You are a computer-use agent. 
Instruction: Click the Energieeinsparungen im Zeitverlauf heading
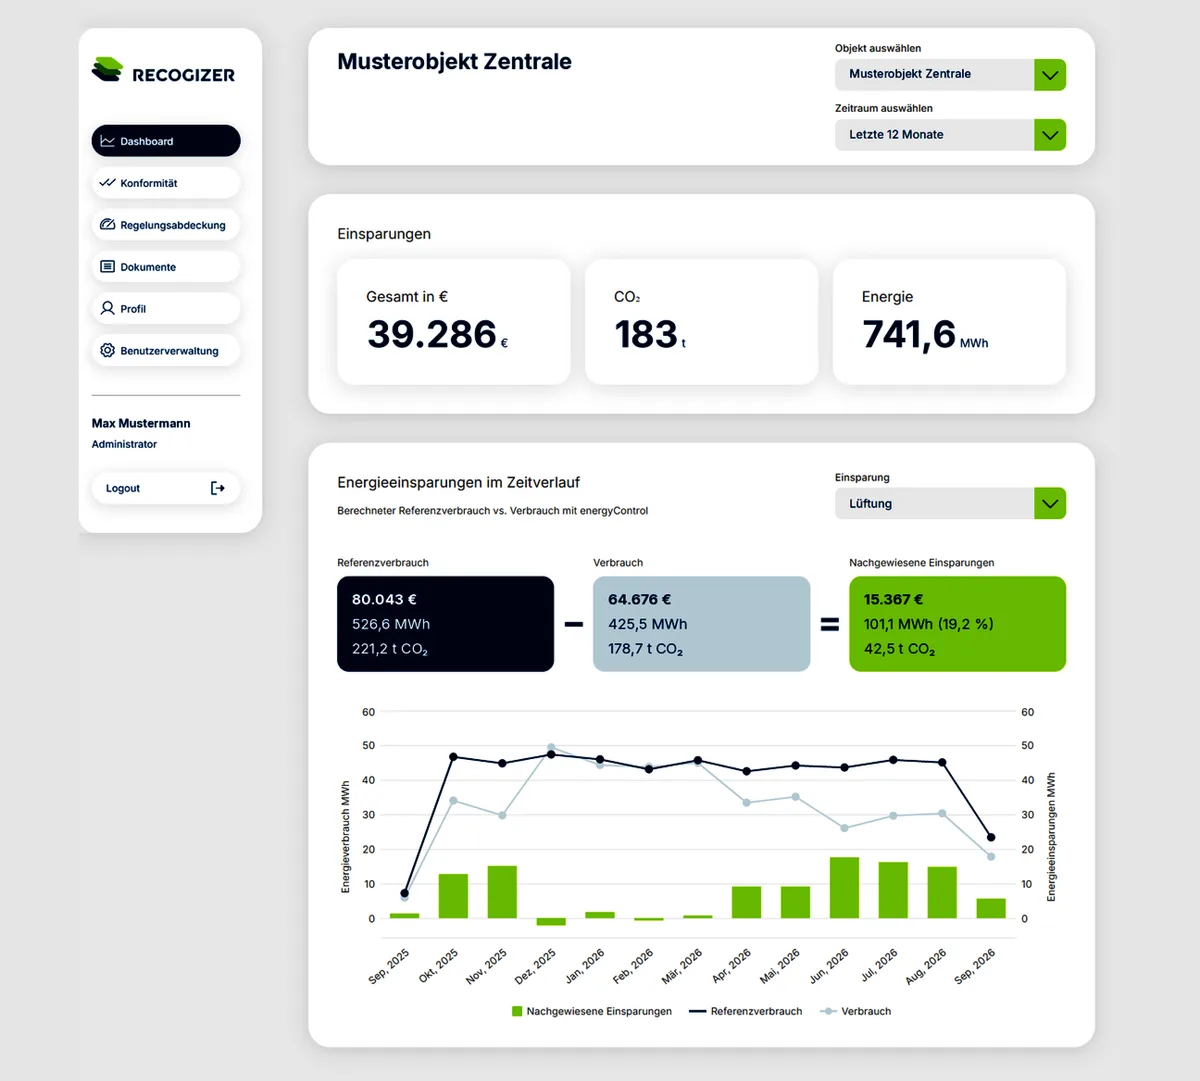click(458, 482)
